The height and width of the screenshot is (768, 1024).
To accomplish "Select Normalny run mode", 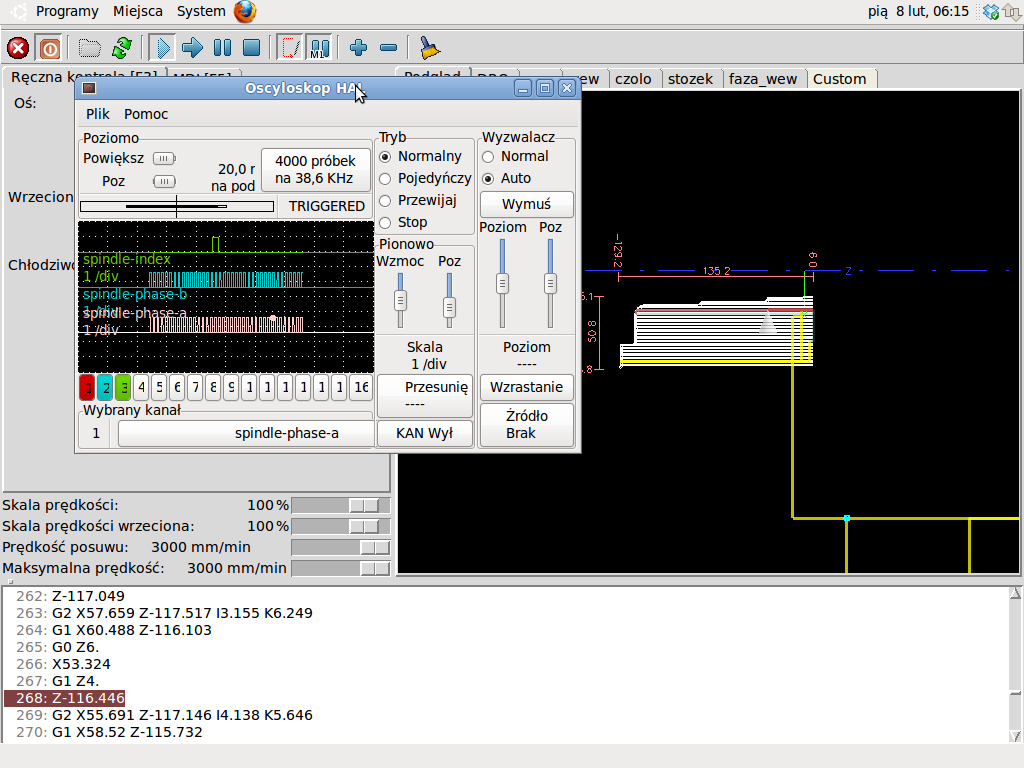I will click(421, 157).
